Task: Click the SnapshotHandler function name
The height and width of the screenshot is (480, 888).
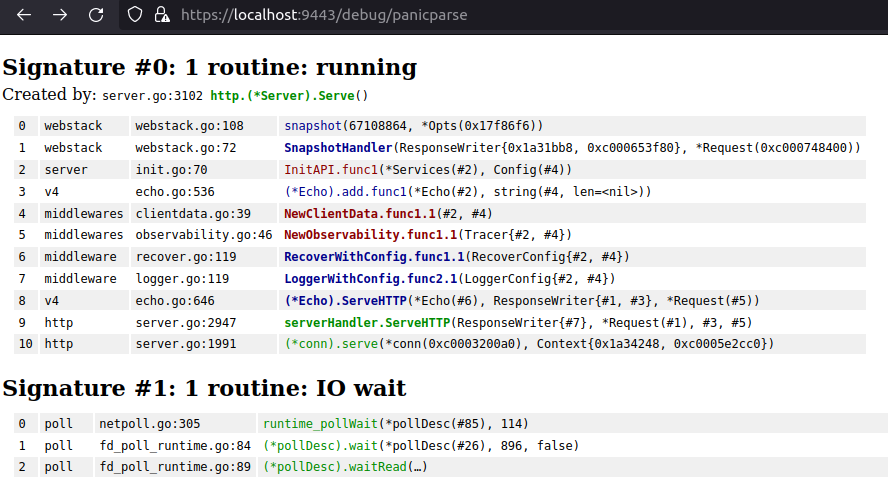Action: (339, 147)
